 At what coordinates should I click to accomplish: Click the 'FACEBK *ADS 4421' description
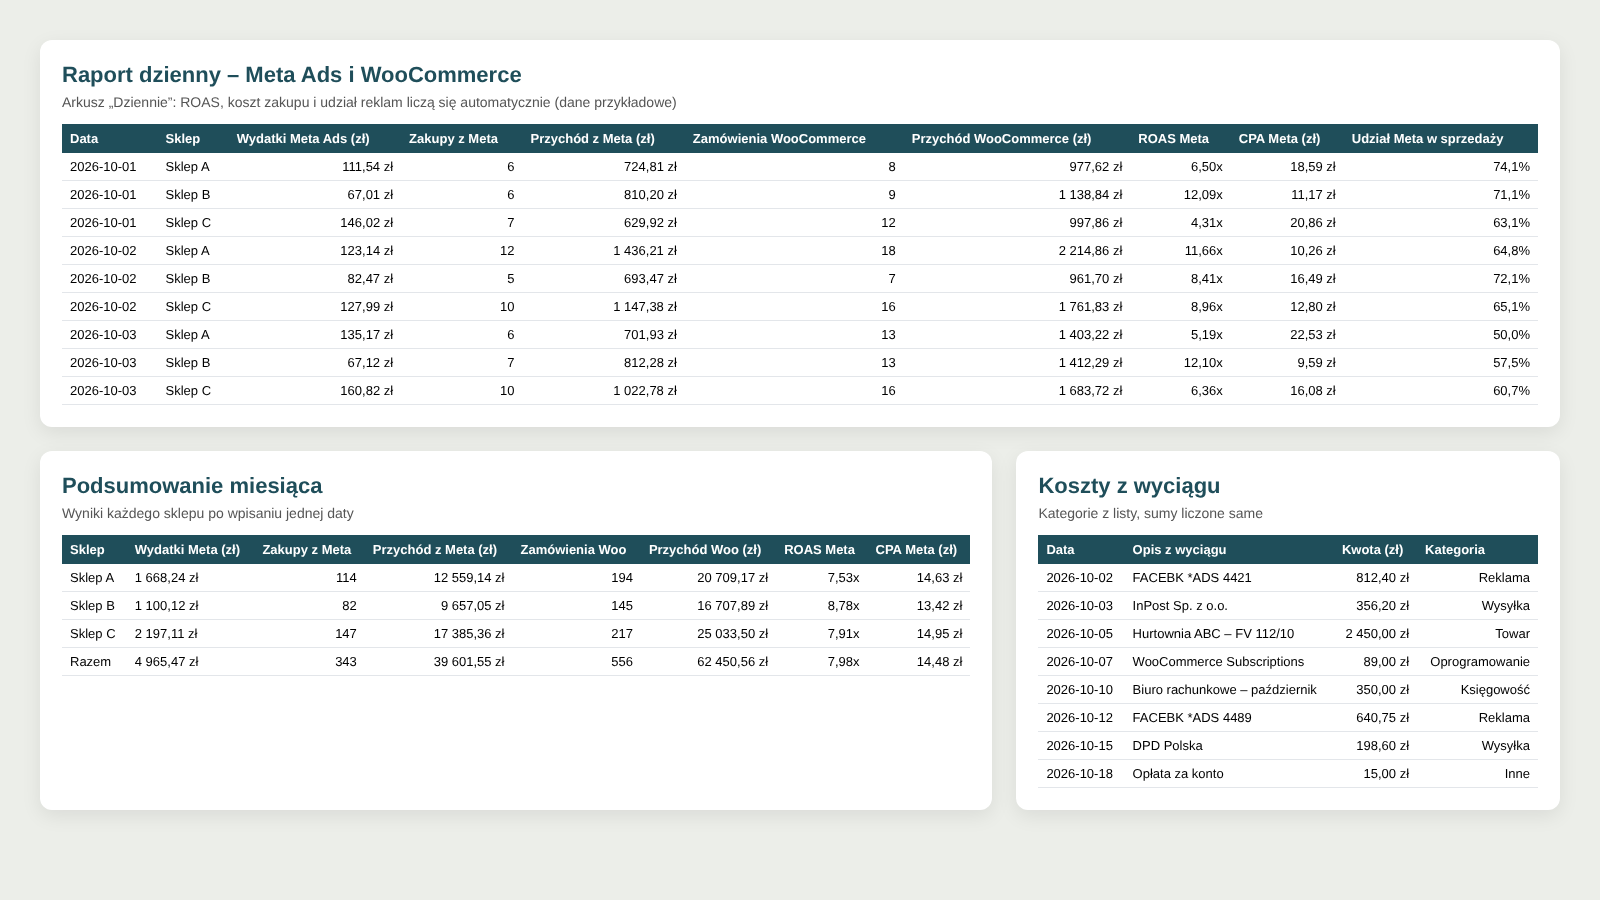(x=1192, y=578)
